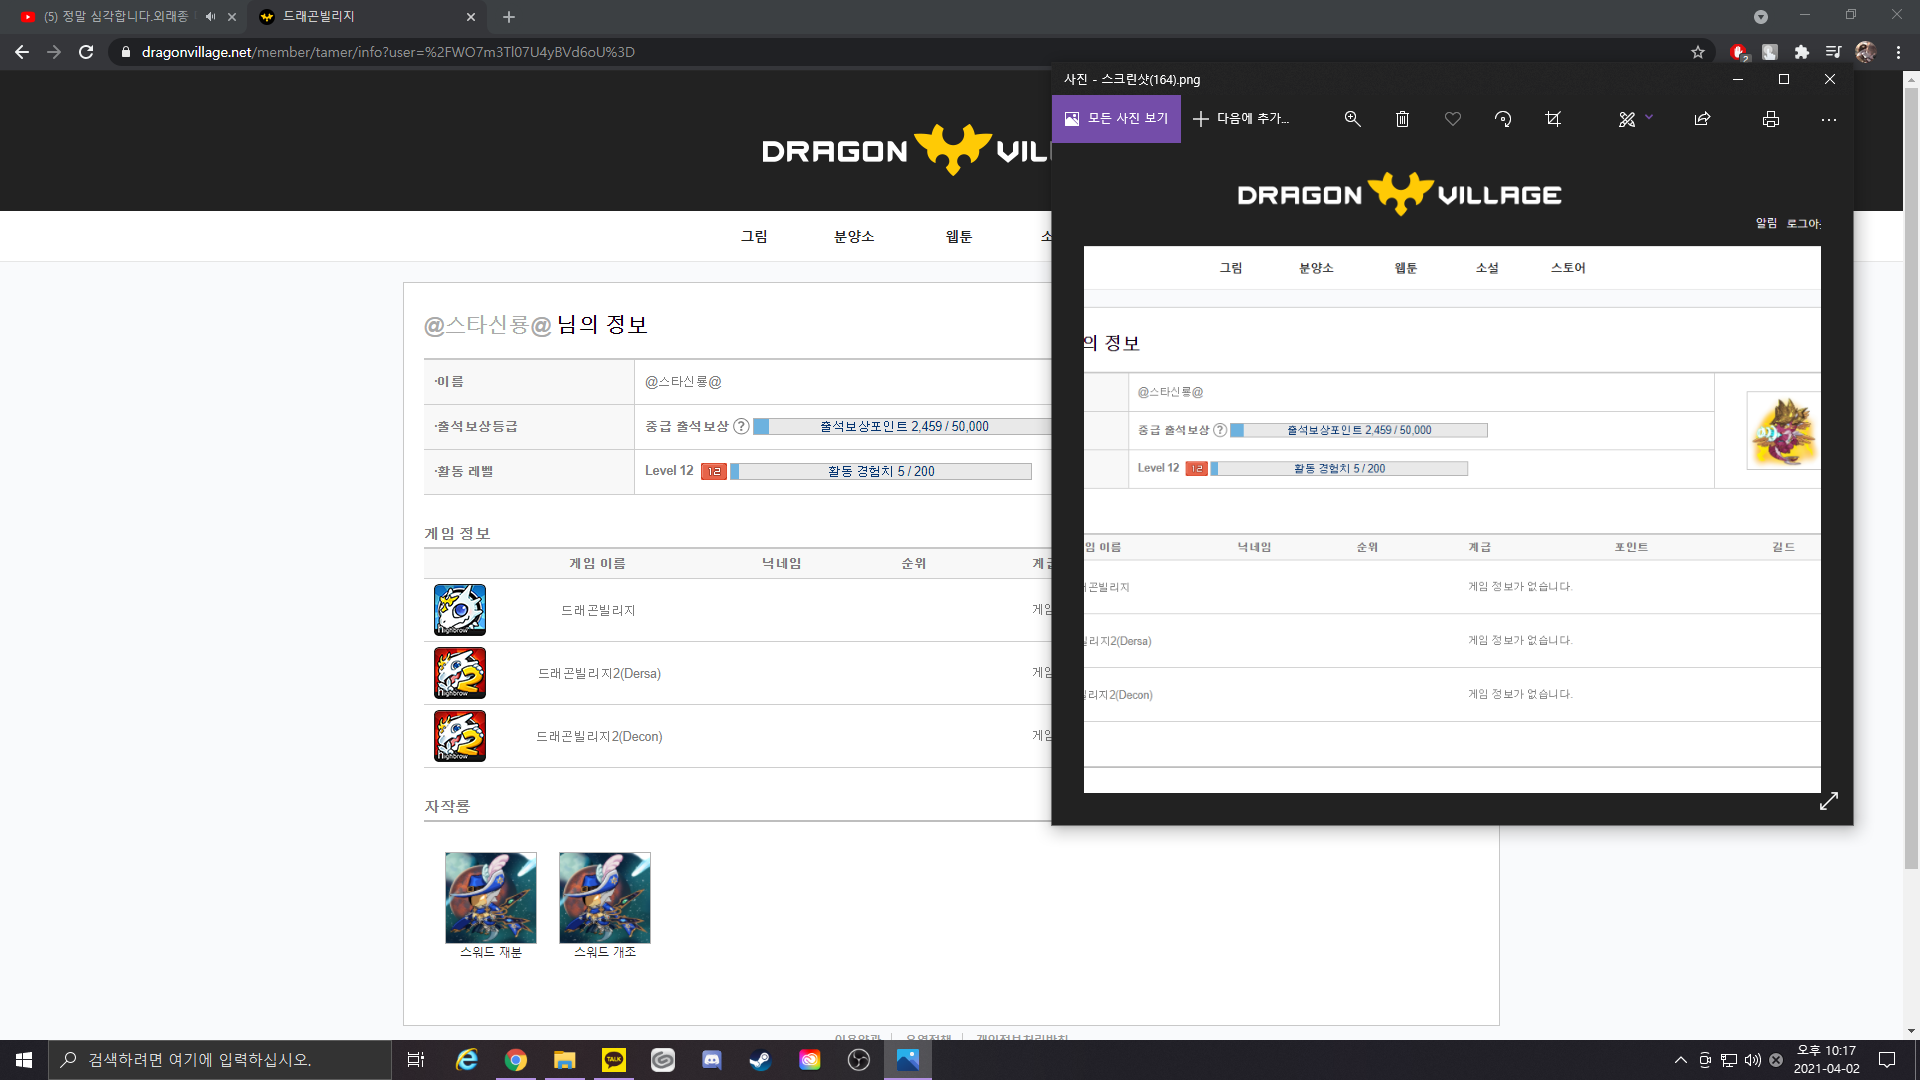Bookmark this page with the star
Screen dimensions: 1920x1080
[x=1698, y=52]
